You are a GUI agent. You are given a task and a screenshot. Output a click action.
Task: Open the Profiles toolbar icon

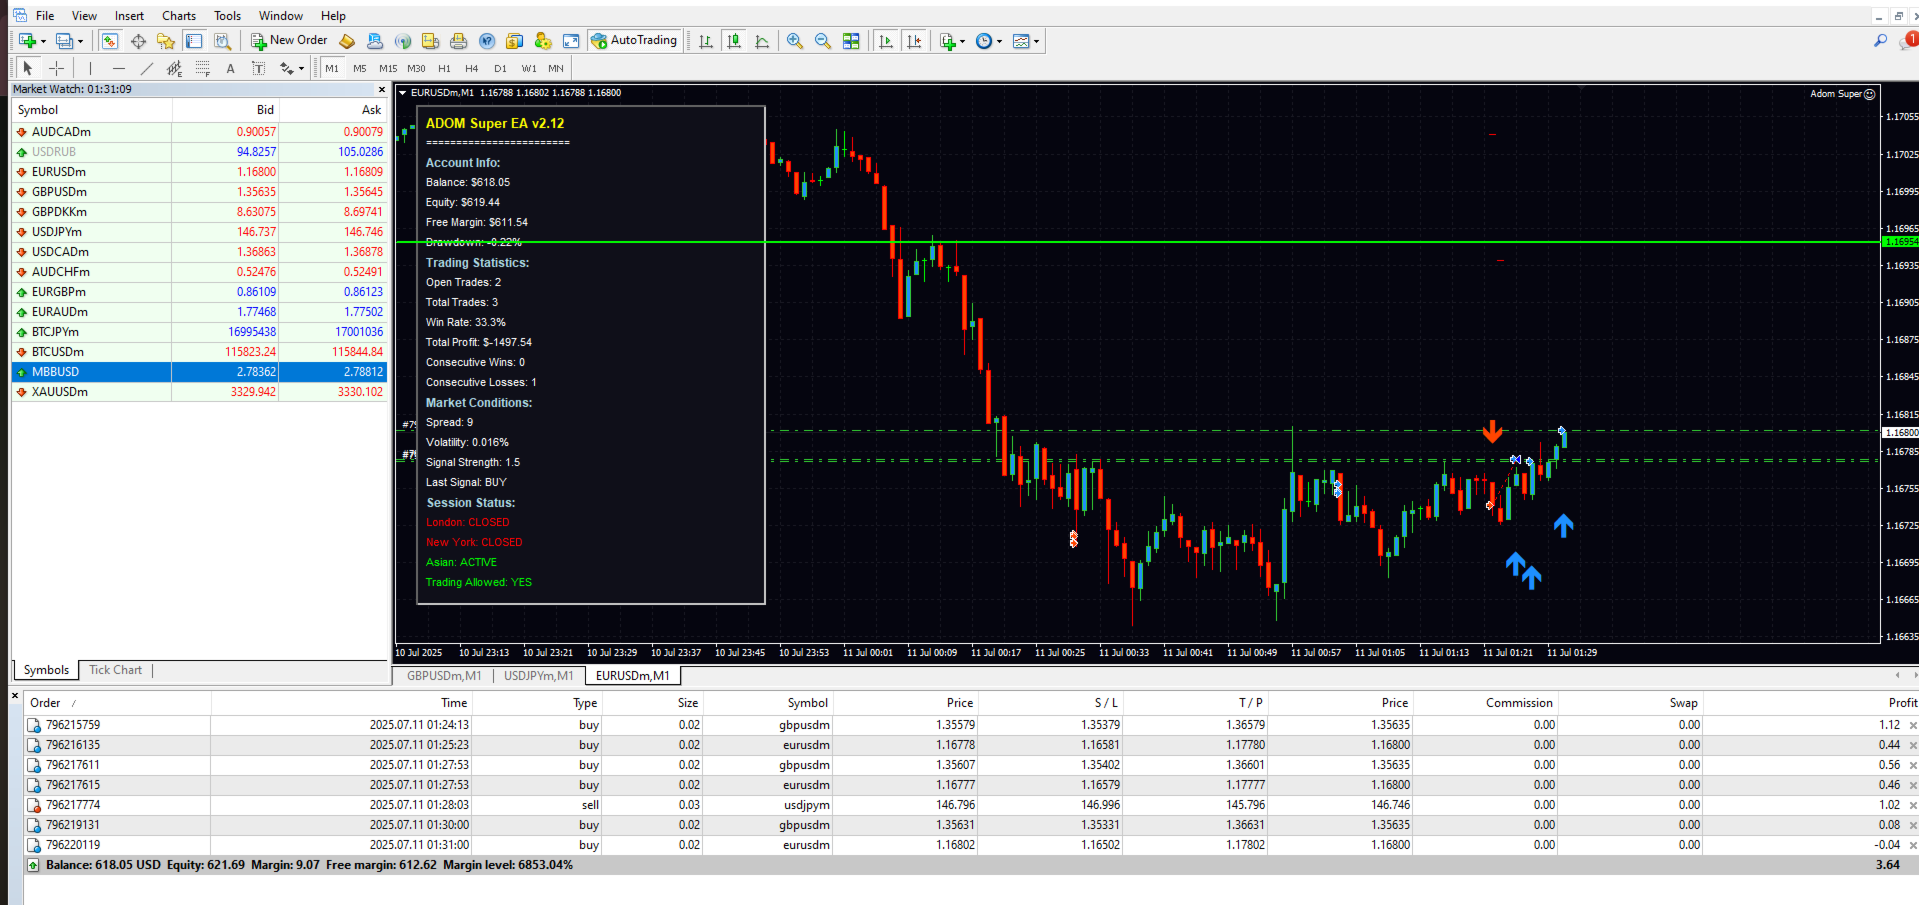coord(64,41)
